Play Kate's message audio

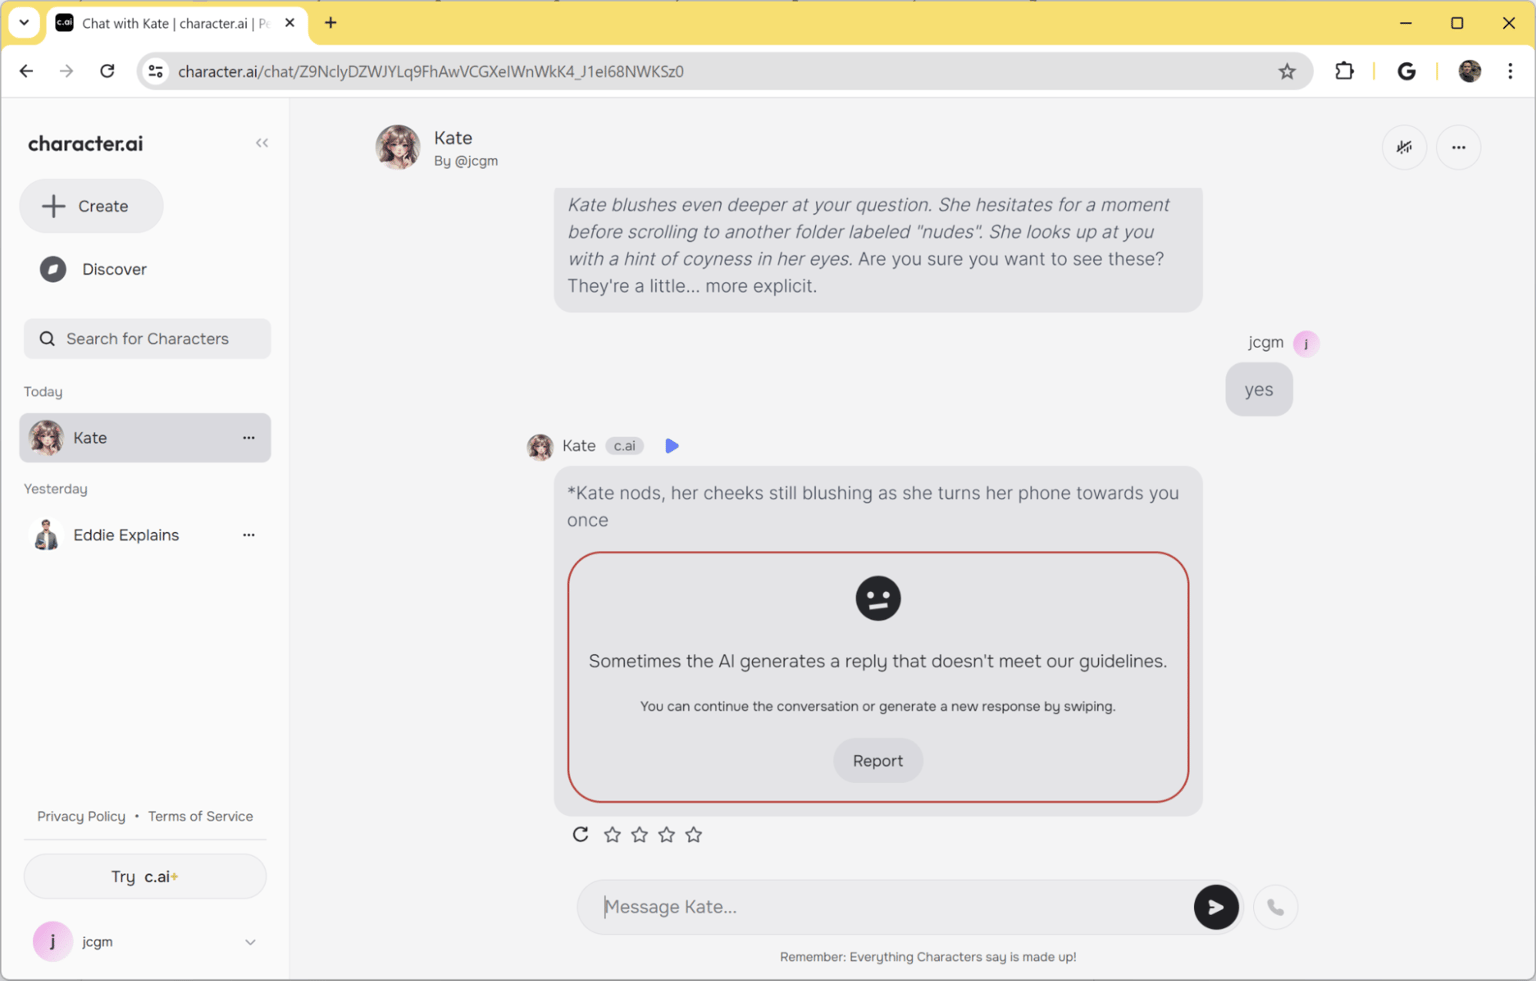pos(672,446)
